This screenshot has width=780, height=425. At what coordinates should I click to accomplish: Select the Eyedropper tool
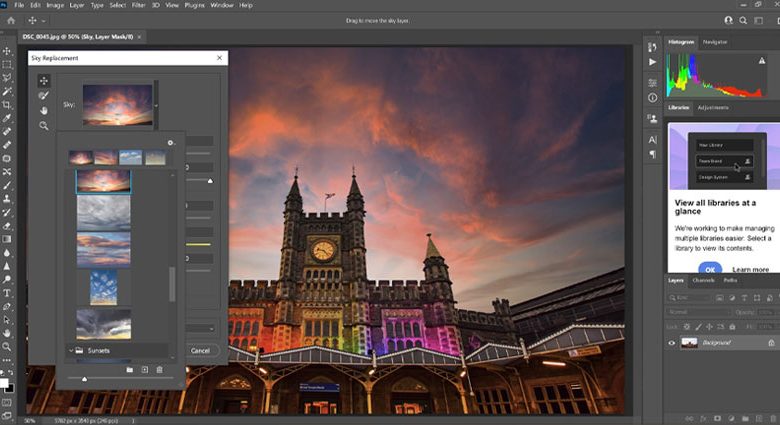click(x=7, y=118)
